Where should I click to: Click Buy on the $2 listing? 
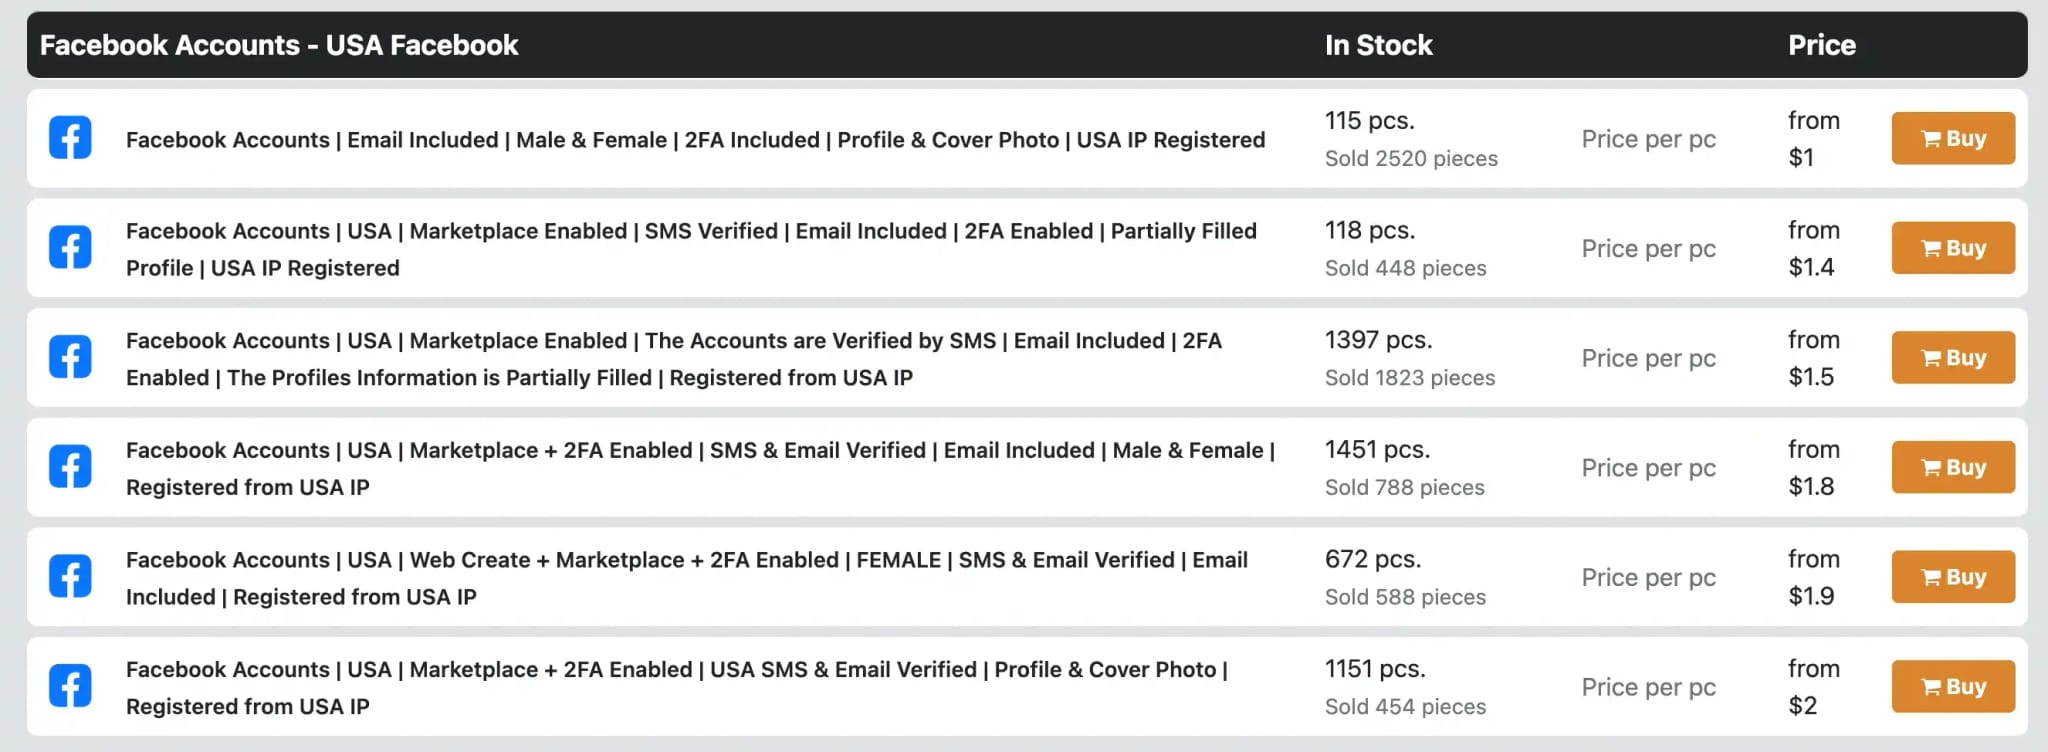(x=1953, y=686)
